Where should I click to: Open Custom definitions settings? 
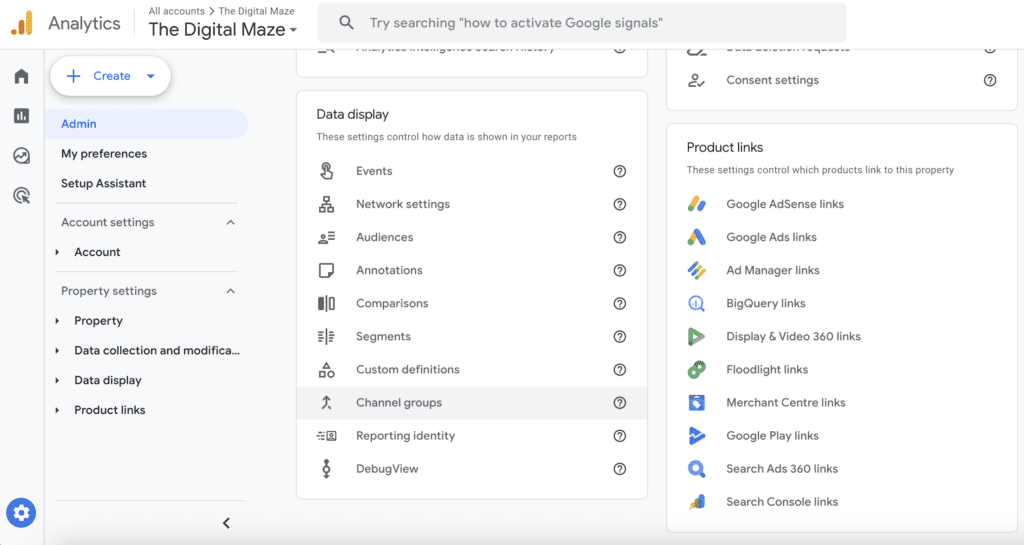408,370
